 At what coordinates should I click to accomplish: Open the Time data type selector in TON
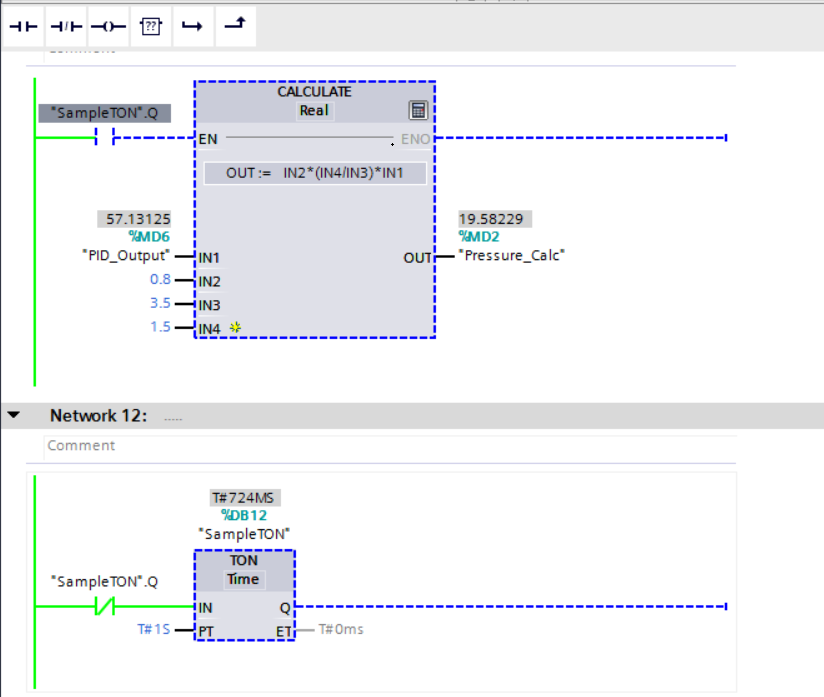pos(243,579)
